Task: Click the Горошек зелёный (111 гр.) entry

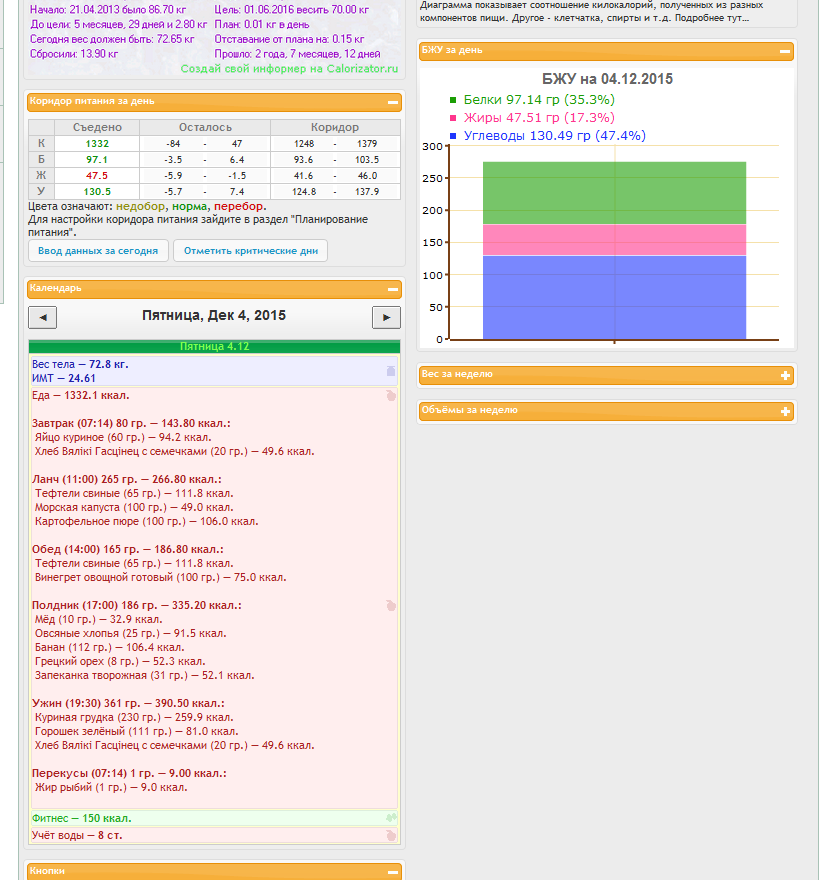Action: pyautogui.click(x=136, y=731)
